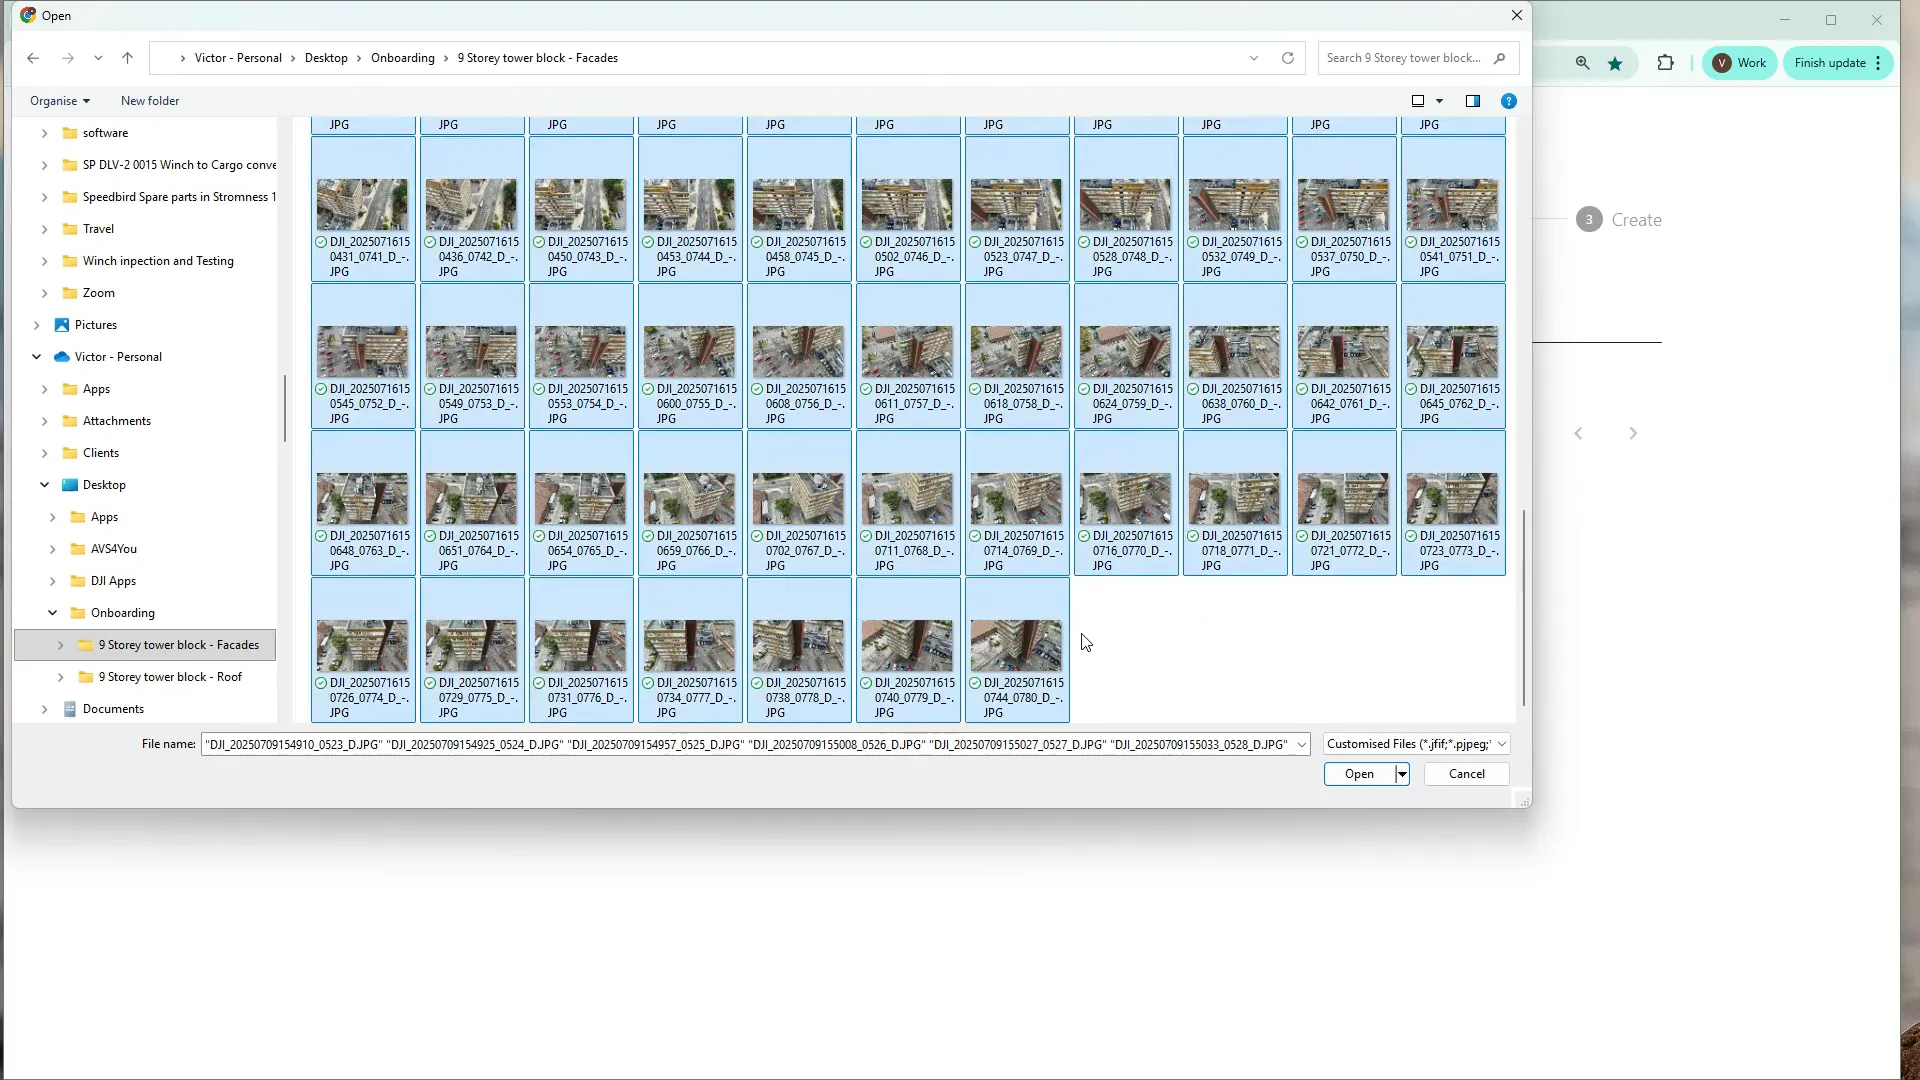The width and height of the screenshot is (1920, 1080).
Task: Expand the address bar history dropdown
Action: (1254, 58)
